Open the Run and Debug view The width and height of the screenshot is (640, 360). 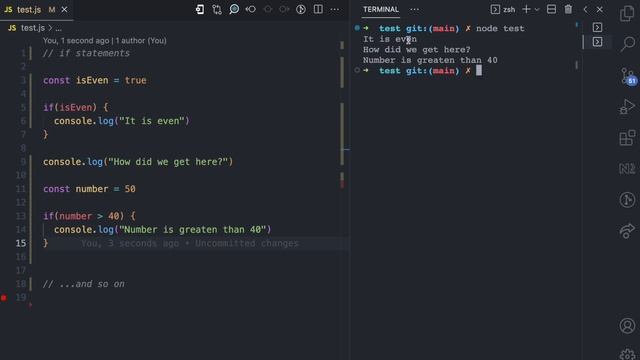pyautogui.click(x=627, y=107)
